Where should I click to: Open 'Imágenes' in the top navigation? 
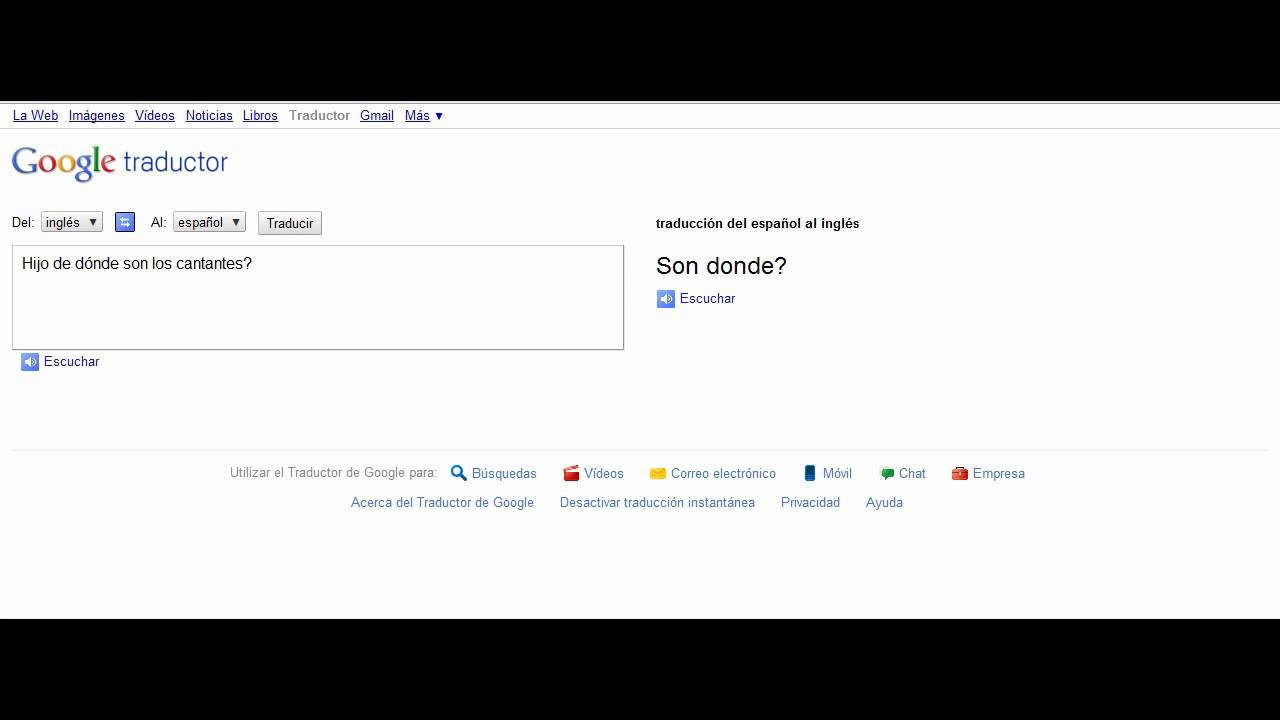(x=97, y=116)
